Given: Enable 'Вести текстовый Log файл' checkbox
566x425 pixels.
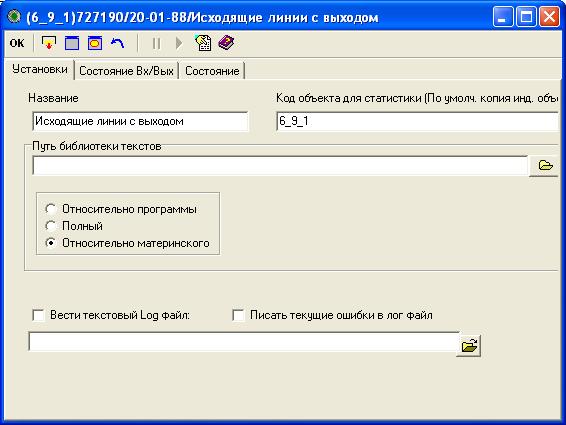Looking at the screenshot, I should [x=39, y=315].
